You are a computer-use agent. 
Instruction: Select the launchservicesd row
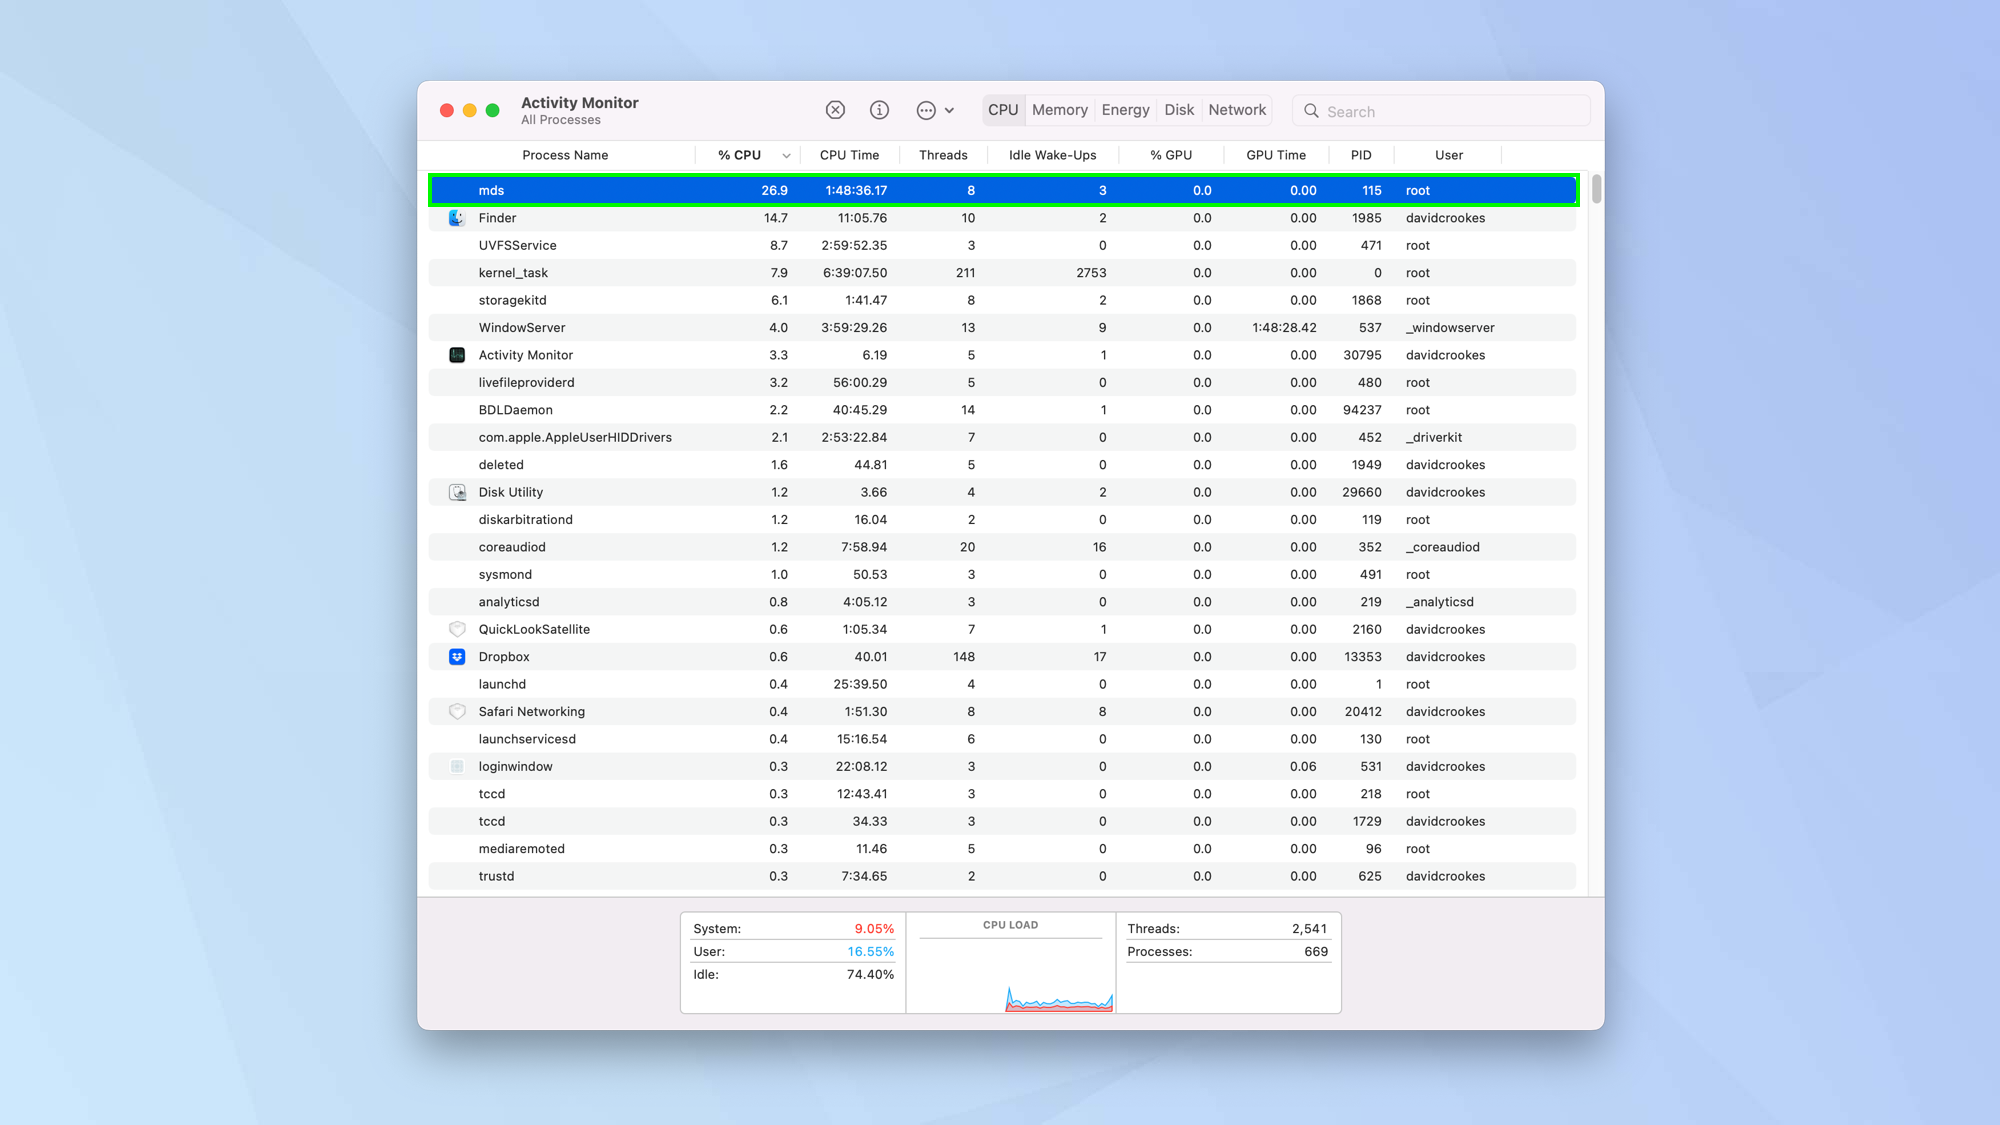1003,739
